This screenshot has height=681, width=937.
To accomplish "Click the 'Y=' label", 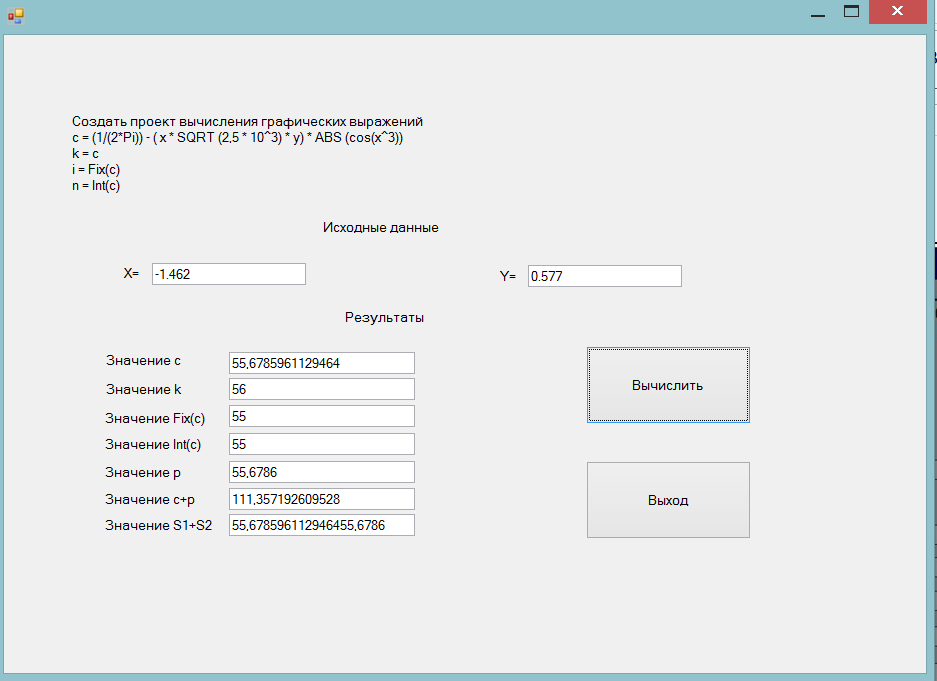I will tap(508, 276).
